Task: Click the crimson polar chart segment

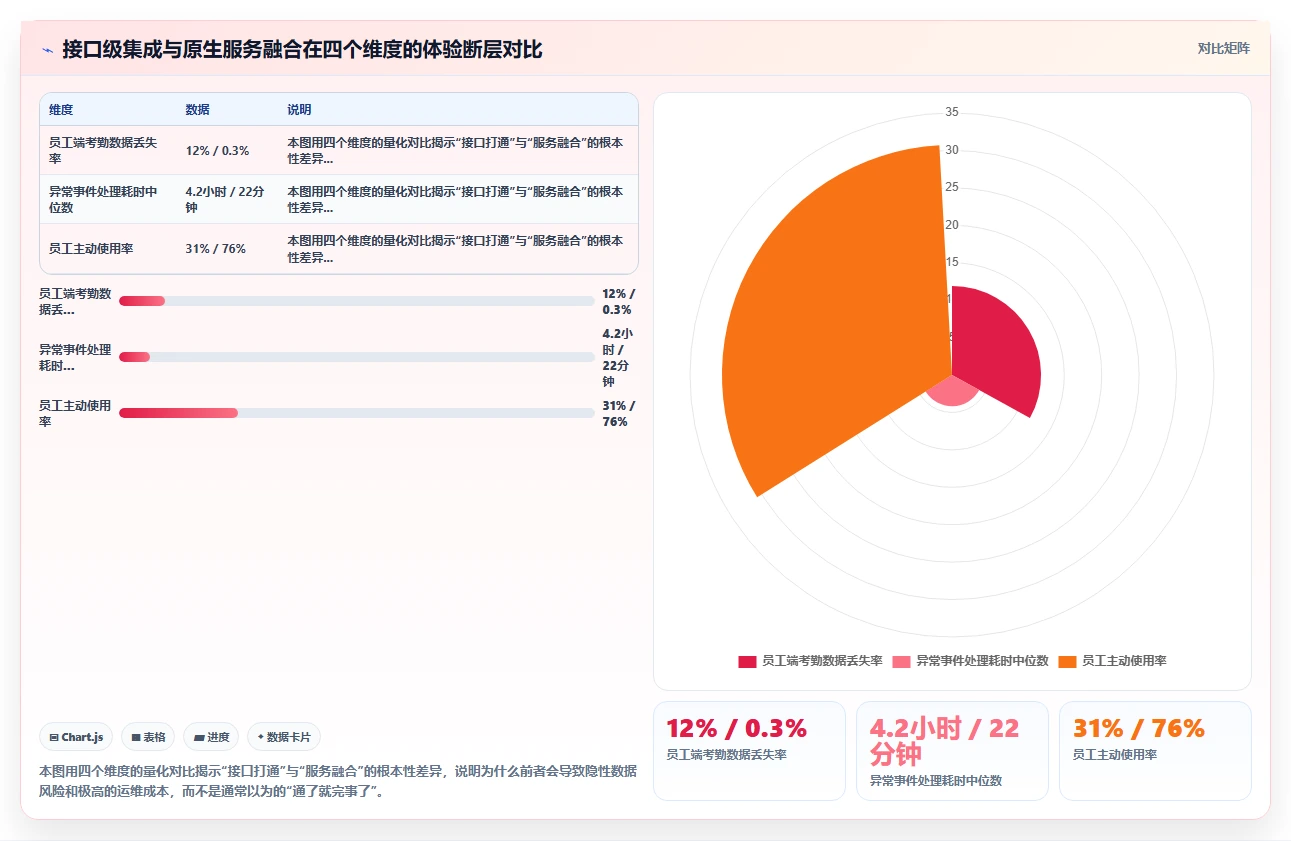Action: click(x=995, y=350)
